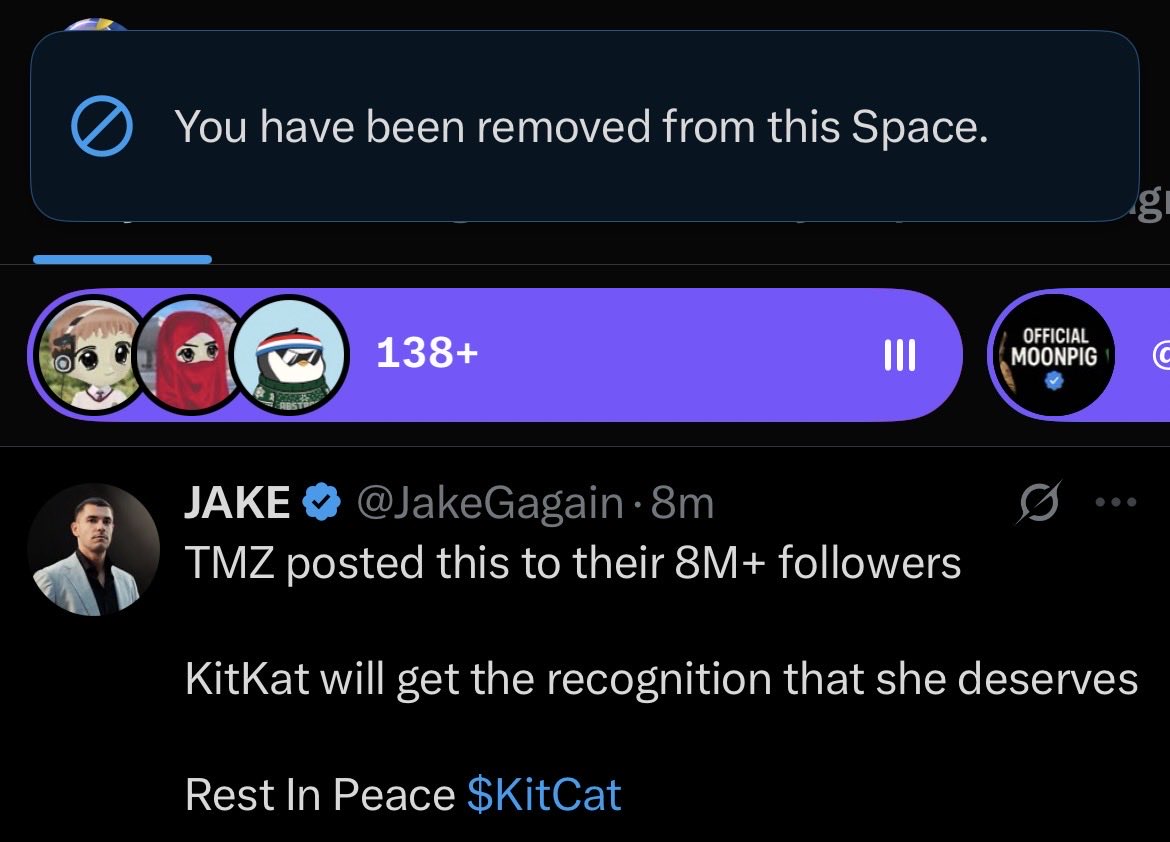Click the @JakeGagain handle
The height and width of the screenshot is (842, 1170).
coord(490,503)
